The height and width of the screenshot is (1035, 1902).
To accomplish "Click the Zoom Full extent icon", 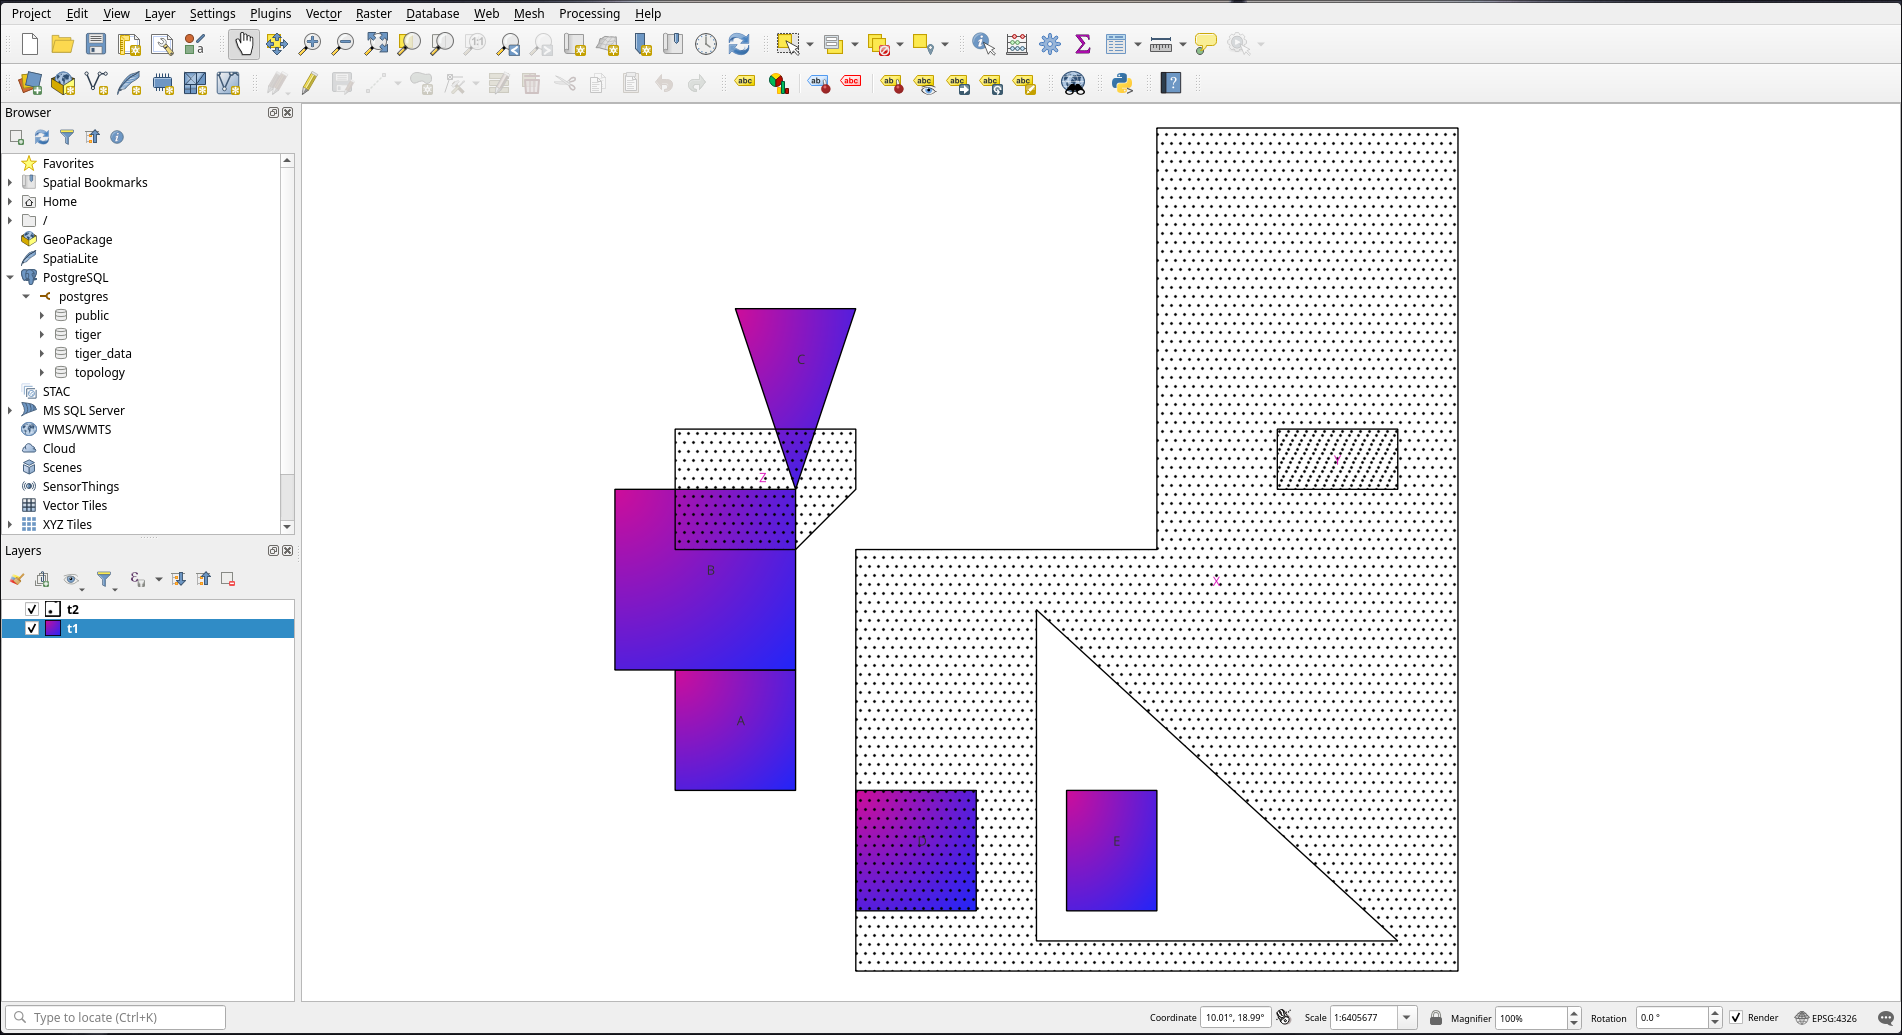I will tap(376, 44).
